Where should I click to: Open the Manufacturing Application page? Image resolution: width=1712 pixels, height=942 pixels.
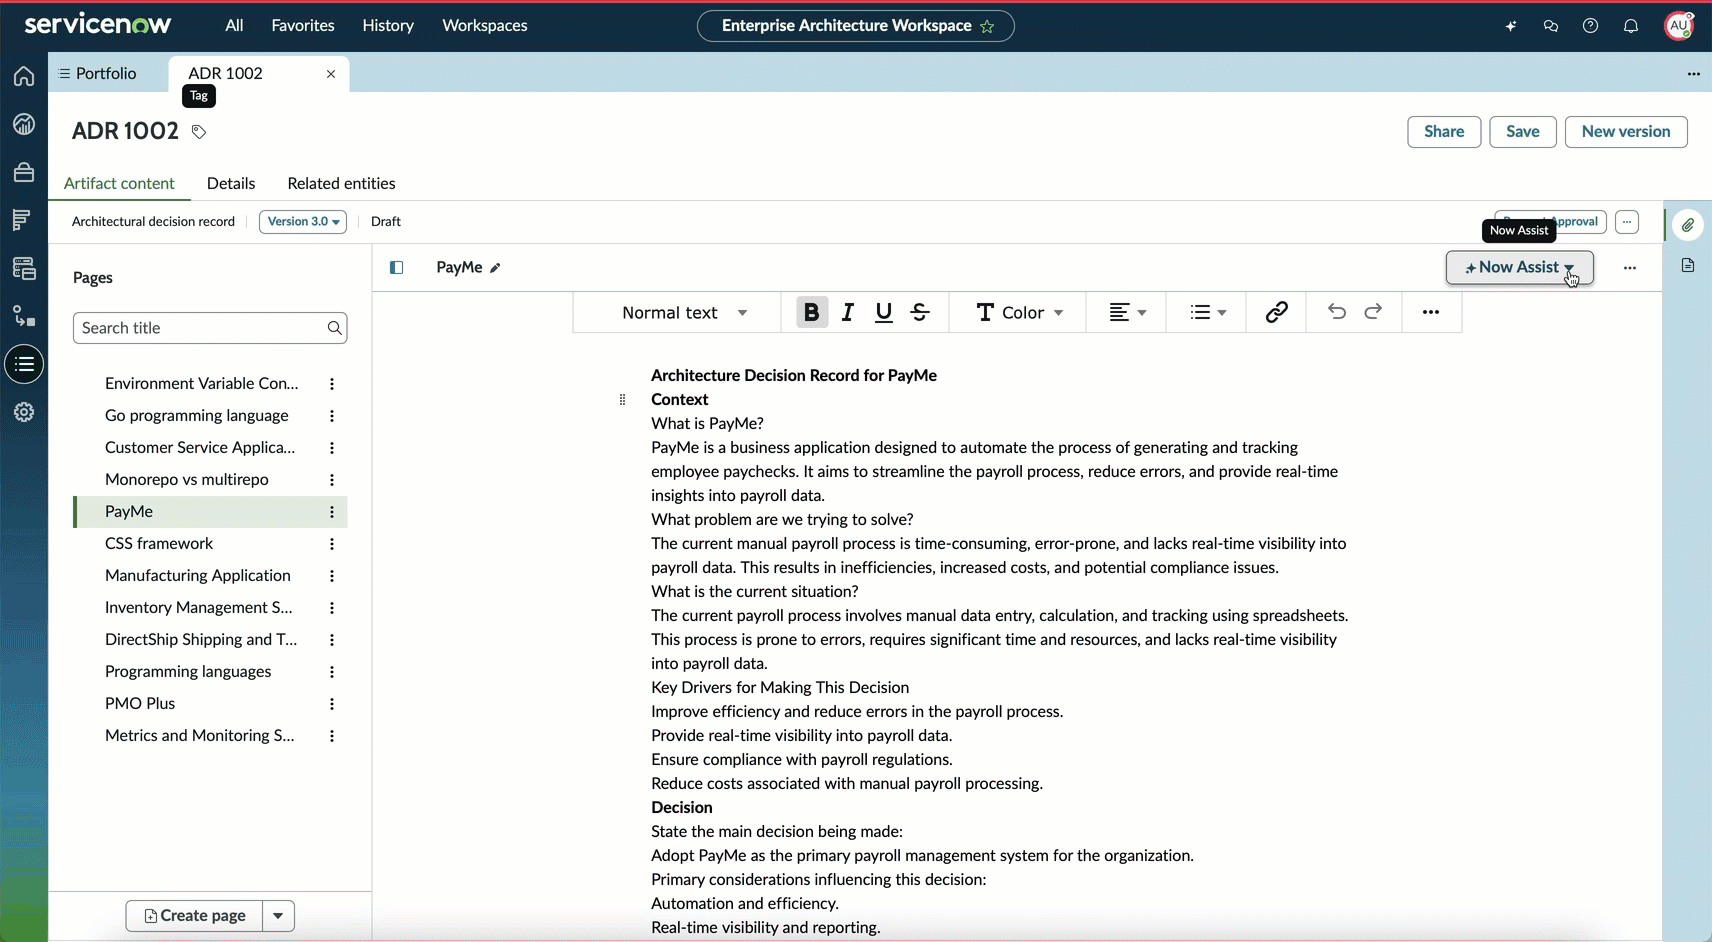[x=198, y=576]
